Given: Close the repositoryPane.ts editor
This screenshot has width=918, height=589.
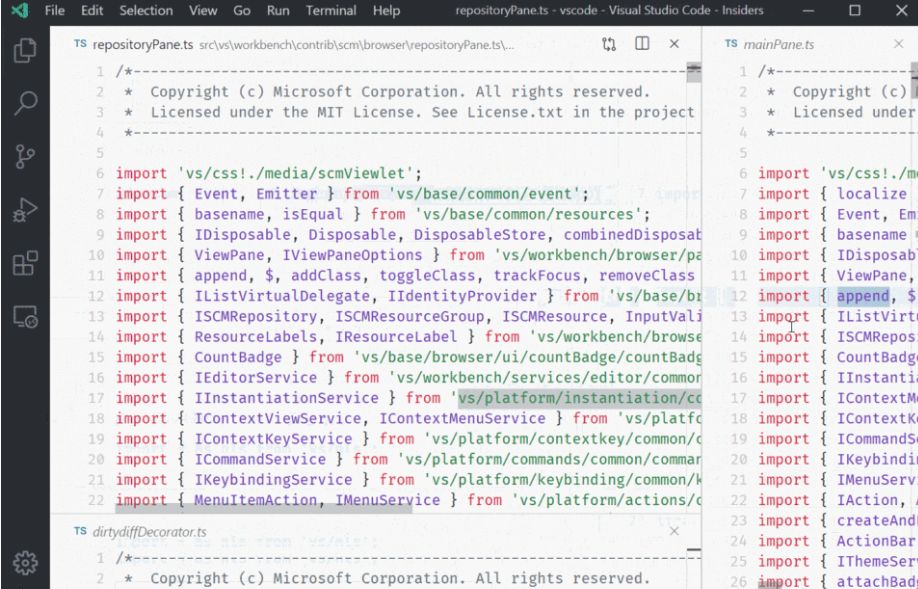Looking at the screenshot, I should point(675,44).
